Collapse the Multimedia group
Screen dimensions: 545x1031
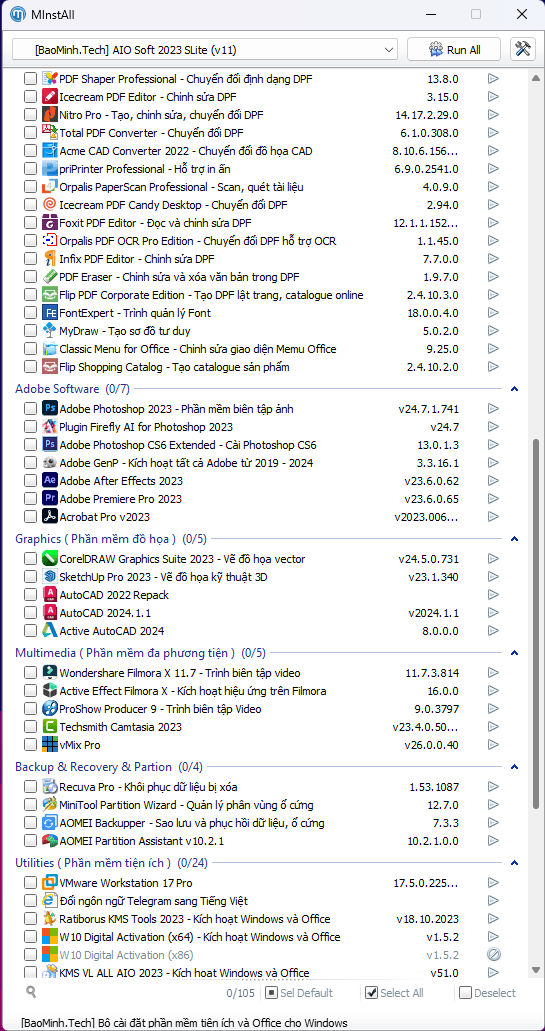515,653
